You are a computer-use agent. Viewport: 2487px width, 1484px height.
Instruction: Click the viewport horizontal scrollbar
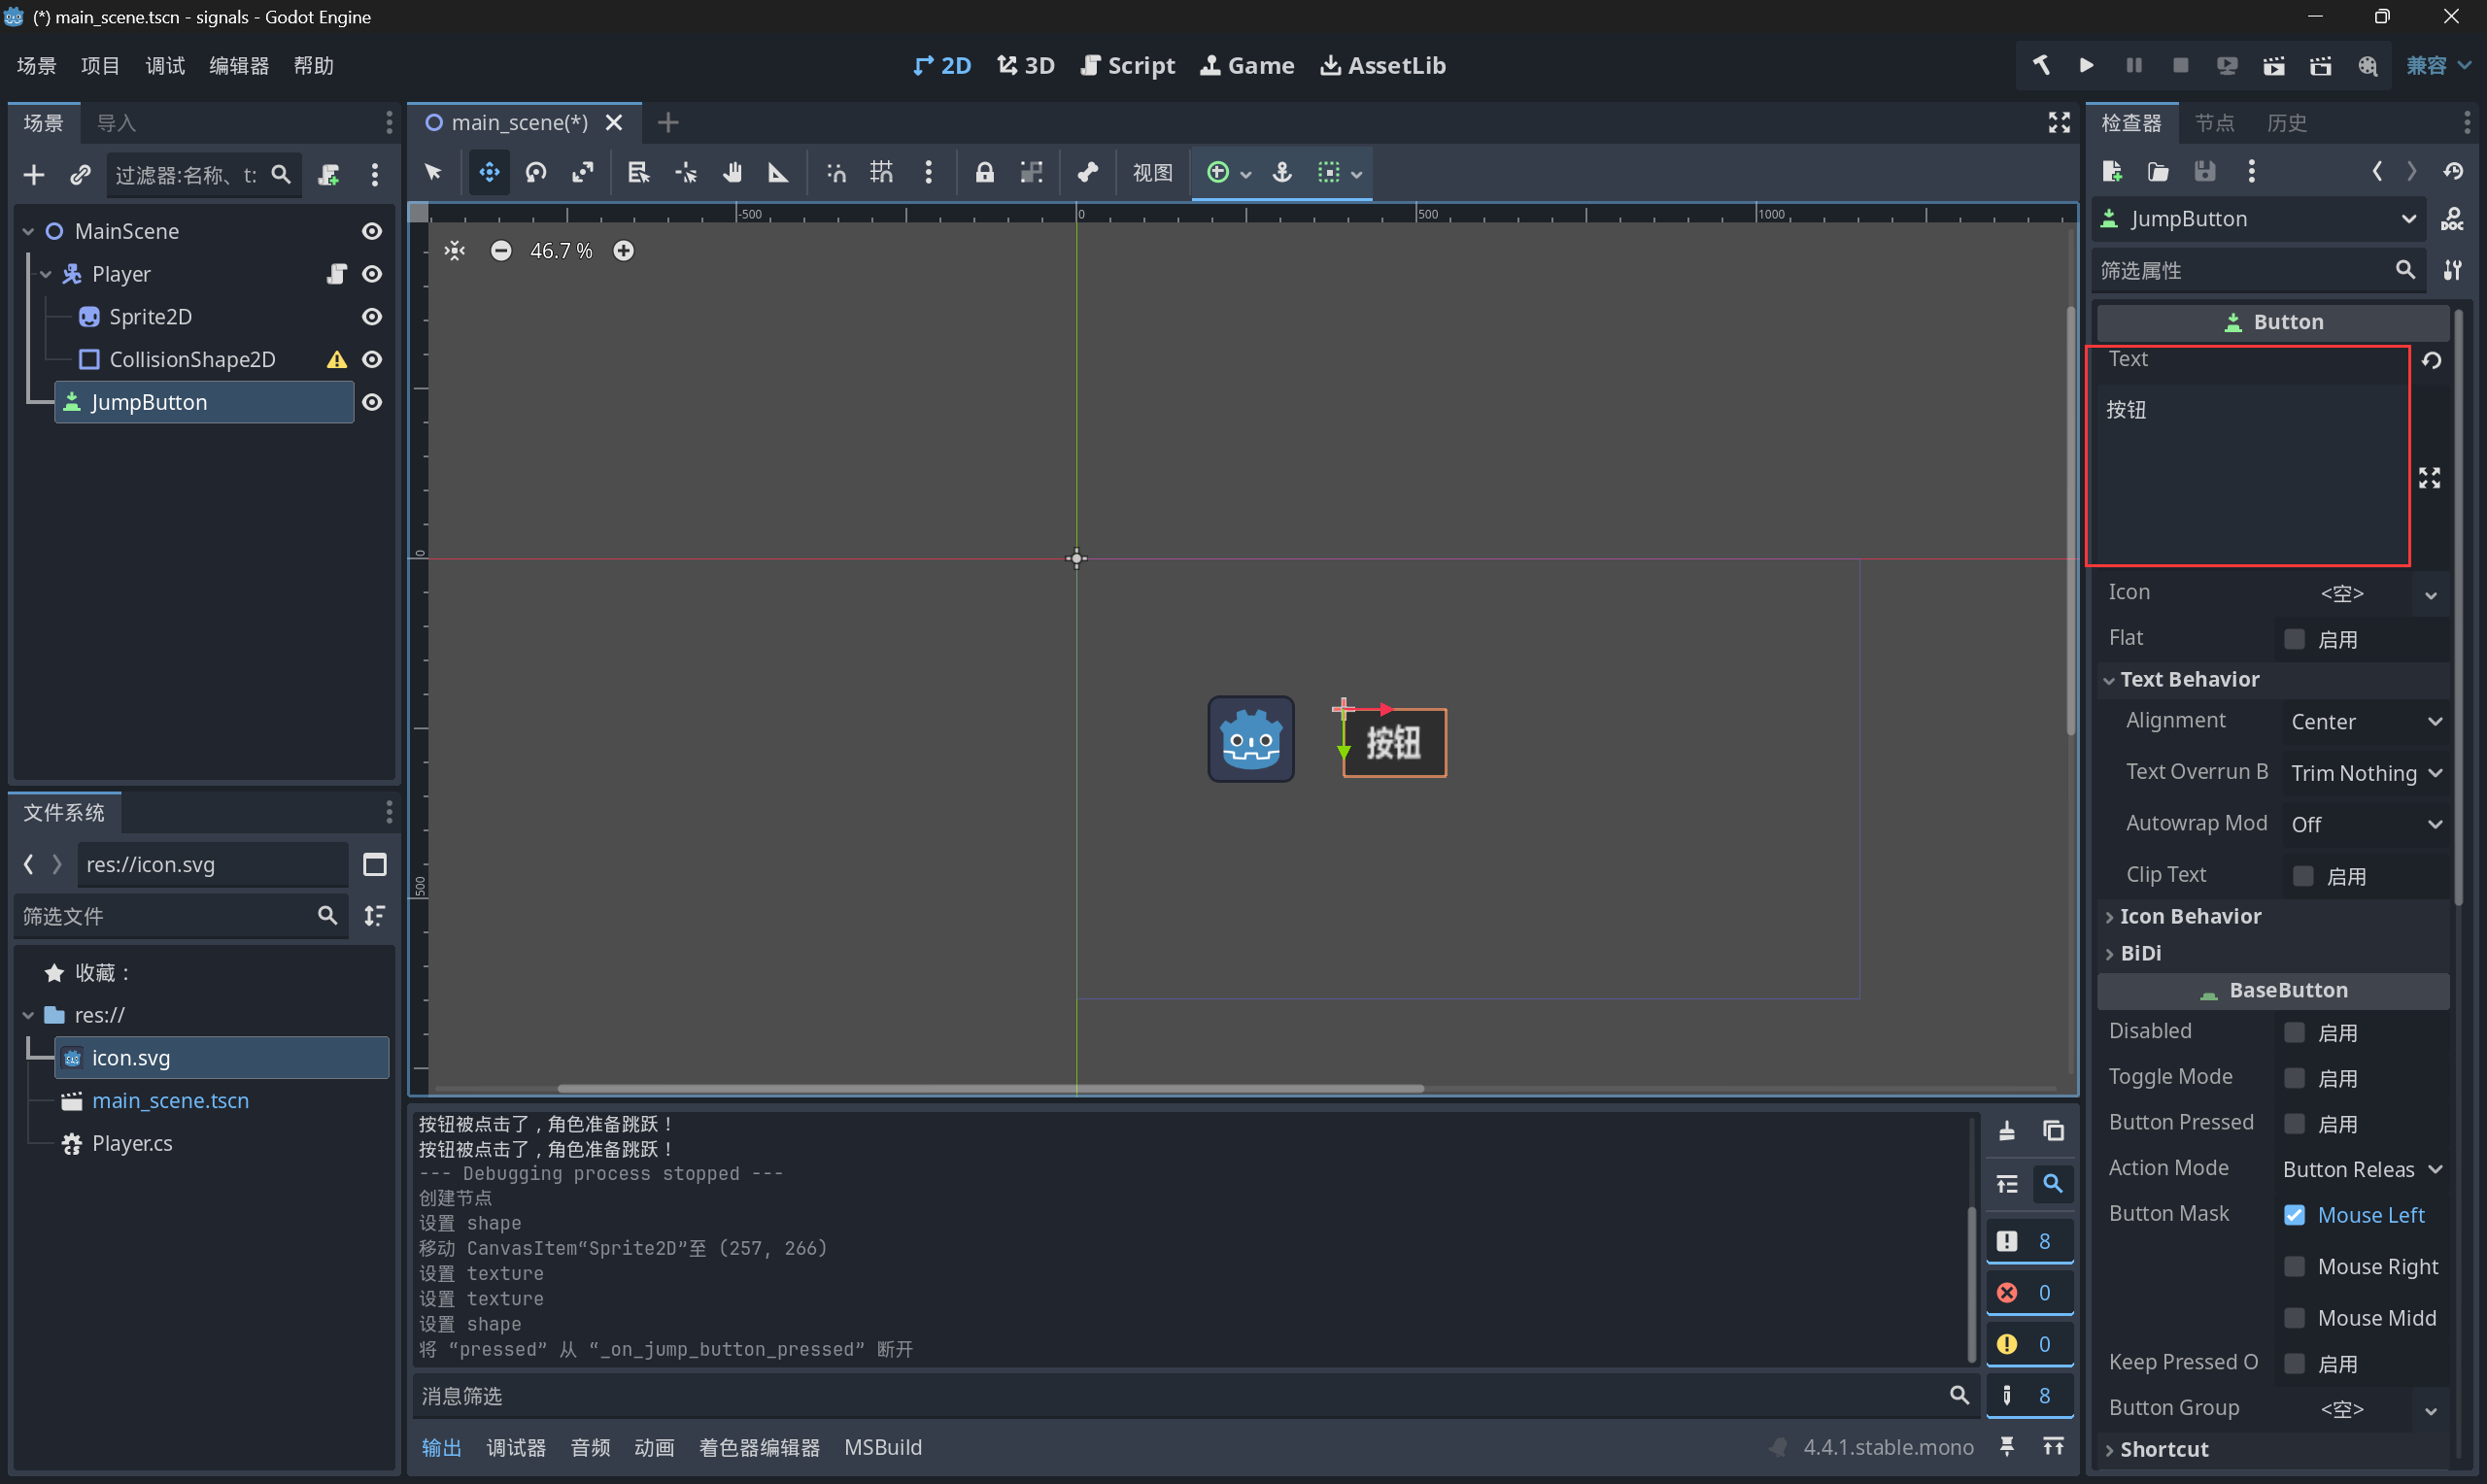pos(990,1088)
